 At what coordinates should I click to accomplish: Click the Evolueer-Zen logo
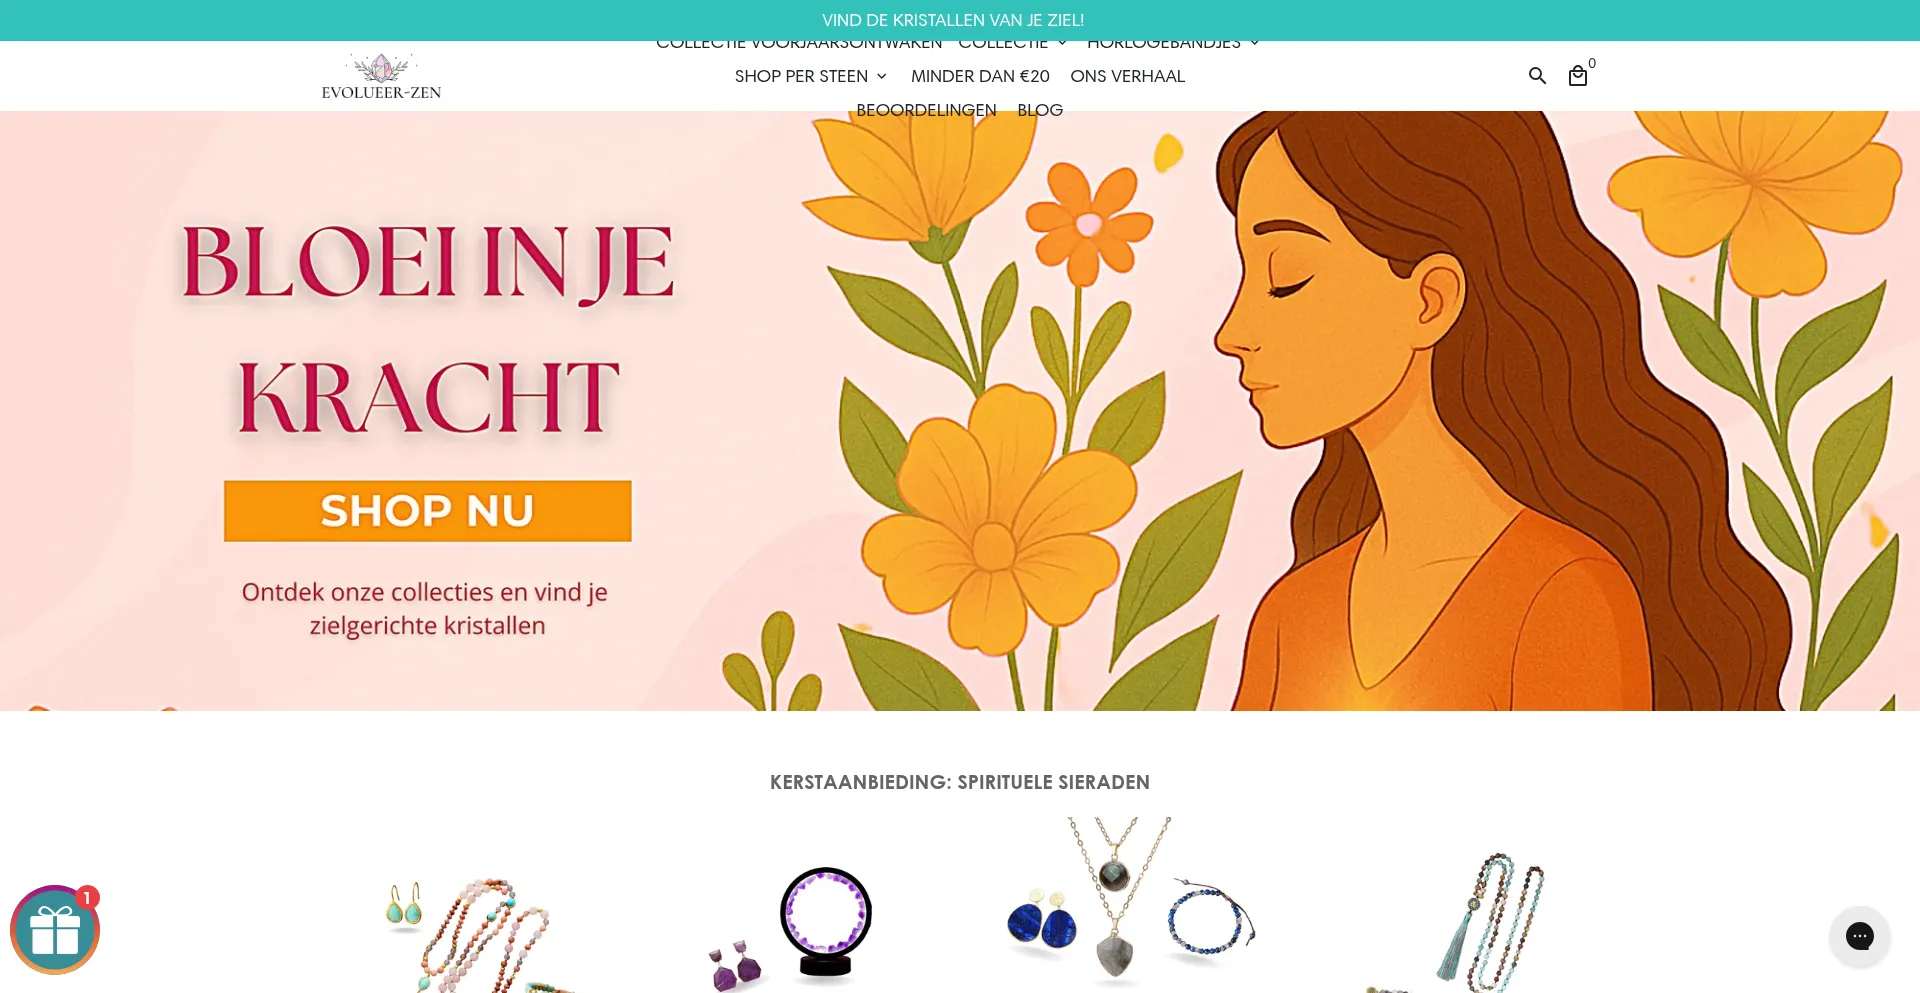(x=381, y=76)
